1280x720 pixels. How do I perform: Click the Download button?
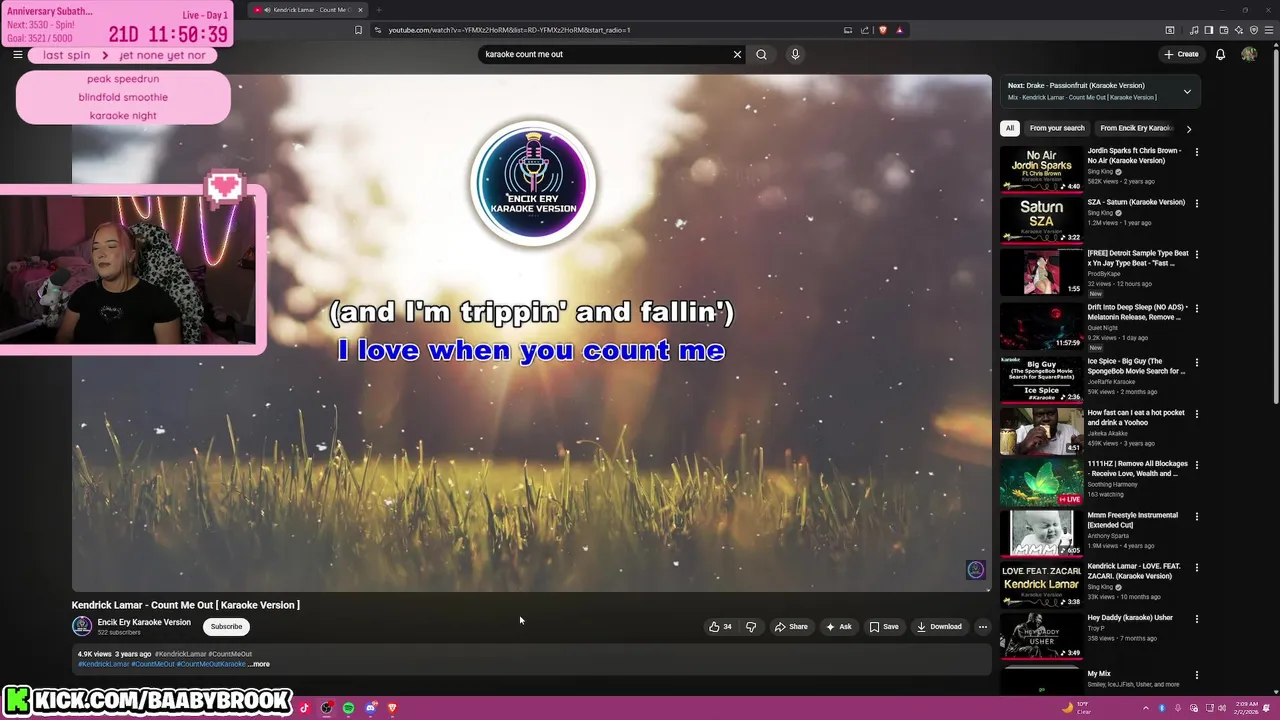pos(939,627)
